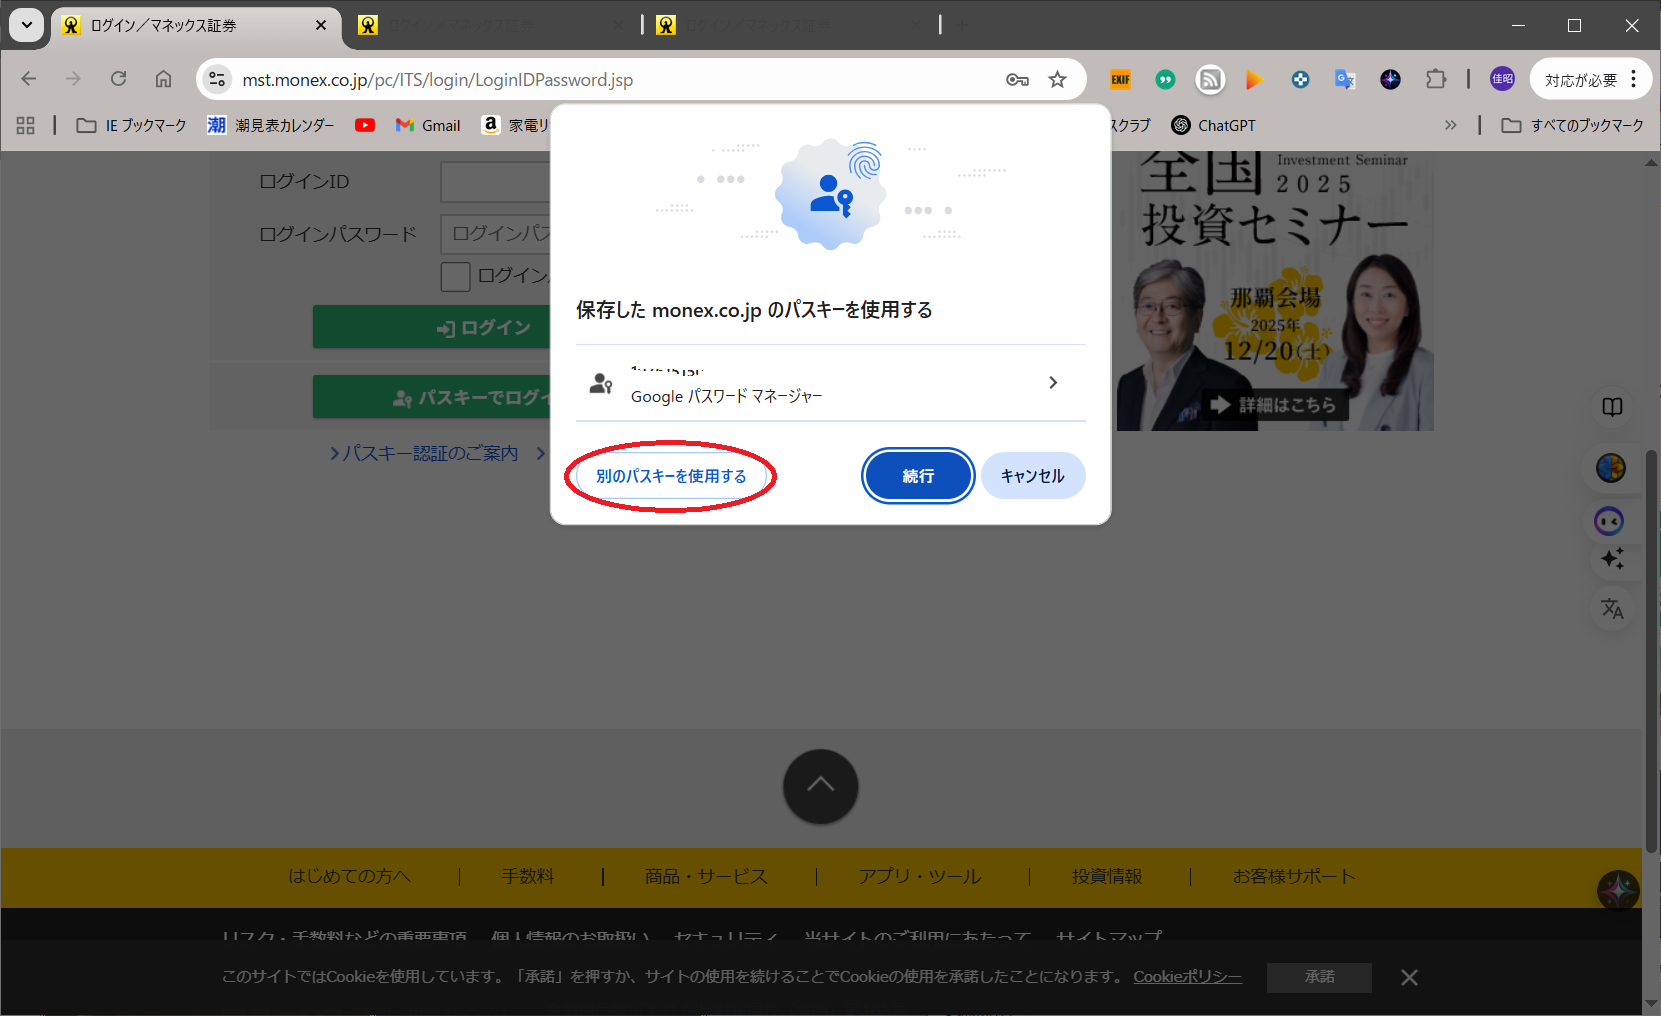Switch to the second Monex tab
The image size is (1661, 1016).
[490, 25]
